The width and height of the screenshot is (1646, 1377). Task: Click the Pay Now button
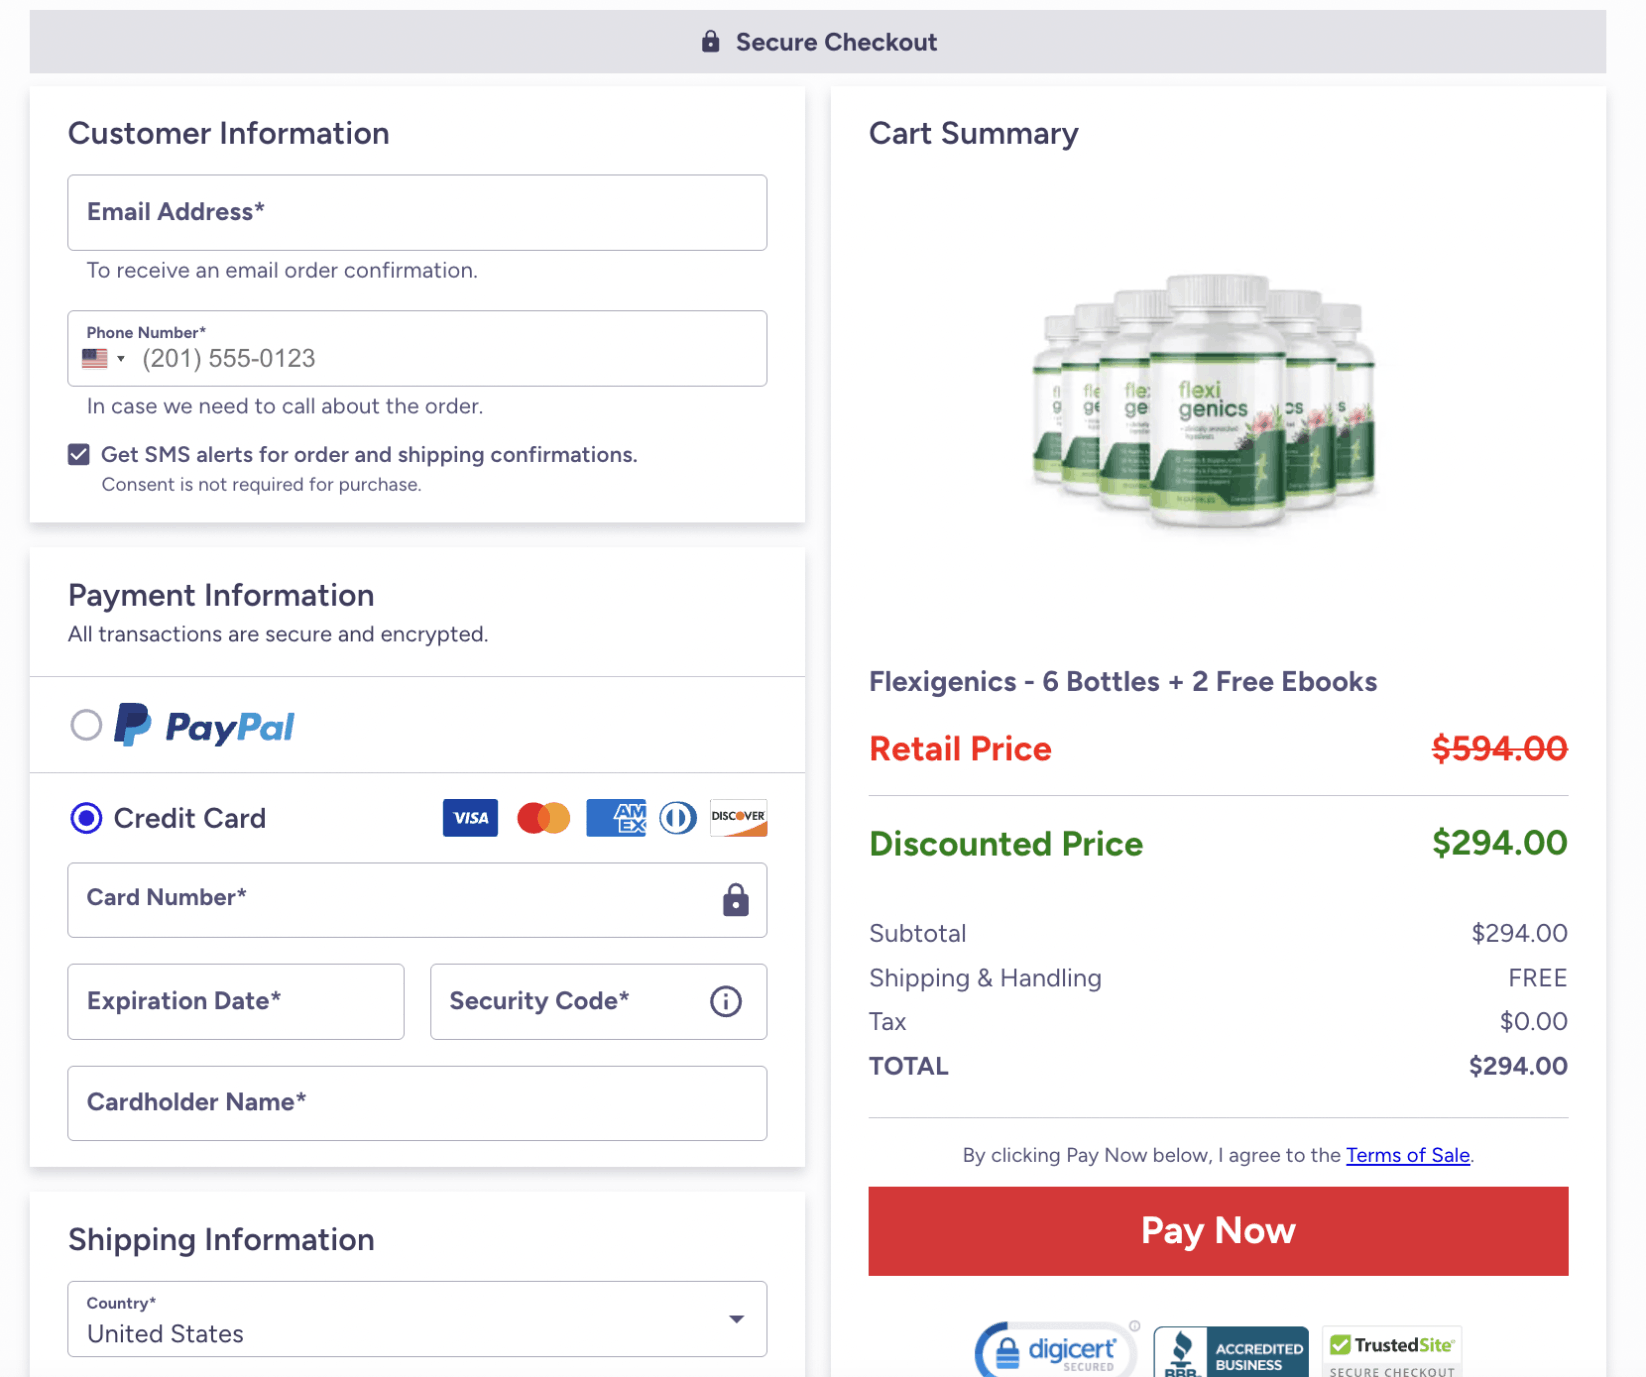coord(1217,1231)
